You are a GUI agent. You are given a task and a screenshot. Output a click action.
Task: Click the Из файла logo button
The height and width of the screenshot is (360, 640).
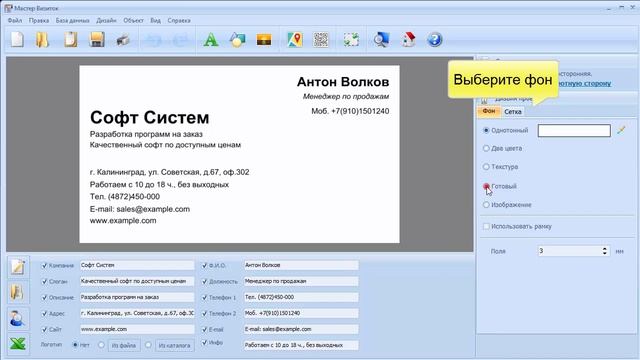pyautogui.click(x=124, y=345)
